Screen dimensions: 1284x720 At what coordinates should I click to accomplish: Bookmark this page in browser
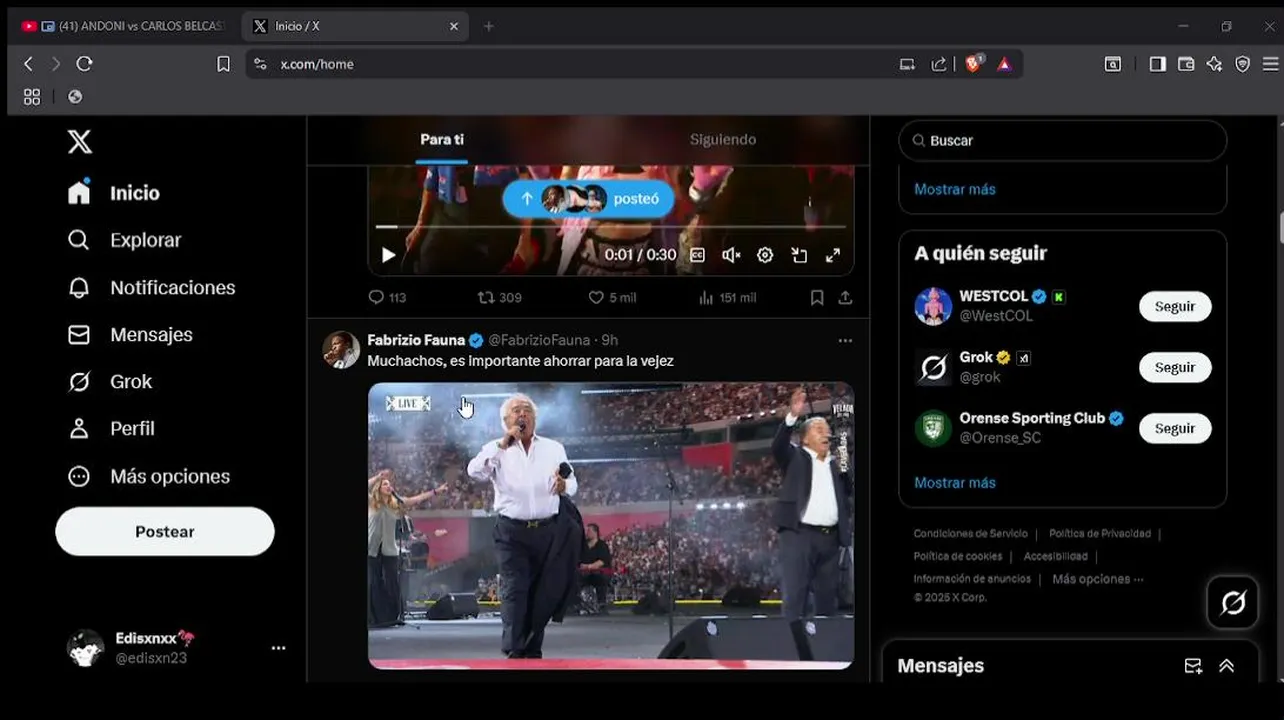click(x=223, y=64)
